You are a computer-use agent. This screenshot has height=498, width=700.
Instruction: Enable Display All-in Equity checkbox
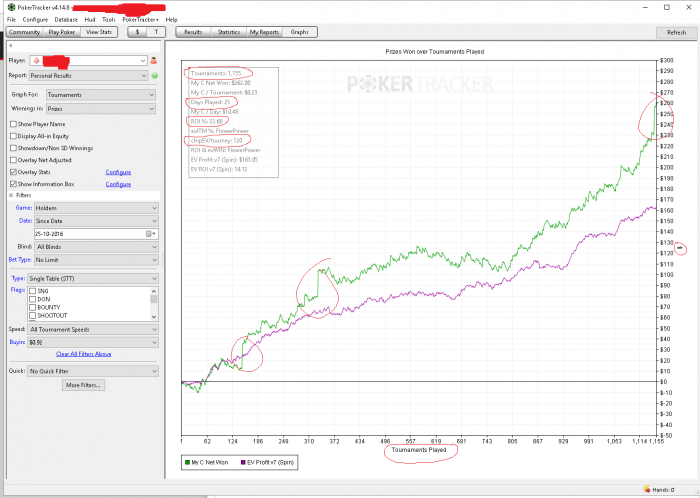13,136
